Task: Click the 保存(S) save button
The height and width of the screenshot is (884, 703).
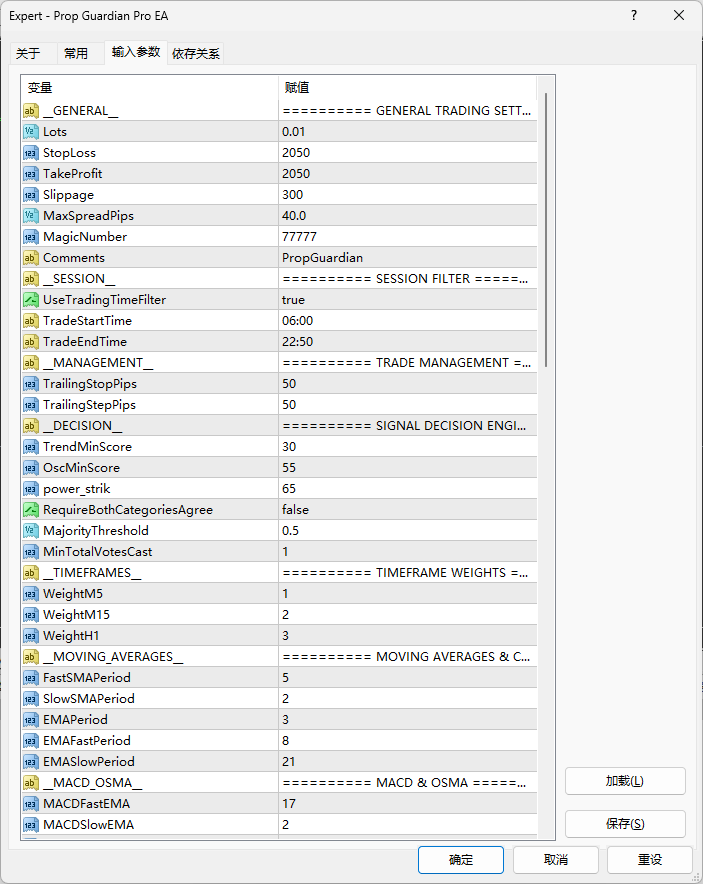Action: tap(625, 824)
